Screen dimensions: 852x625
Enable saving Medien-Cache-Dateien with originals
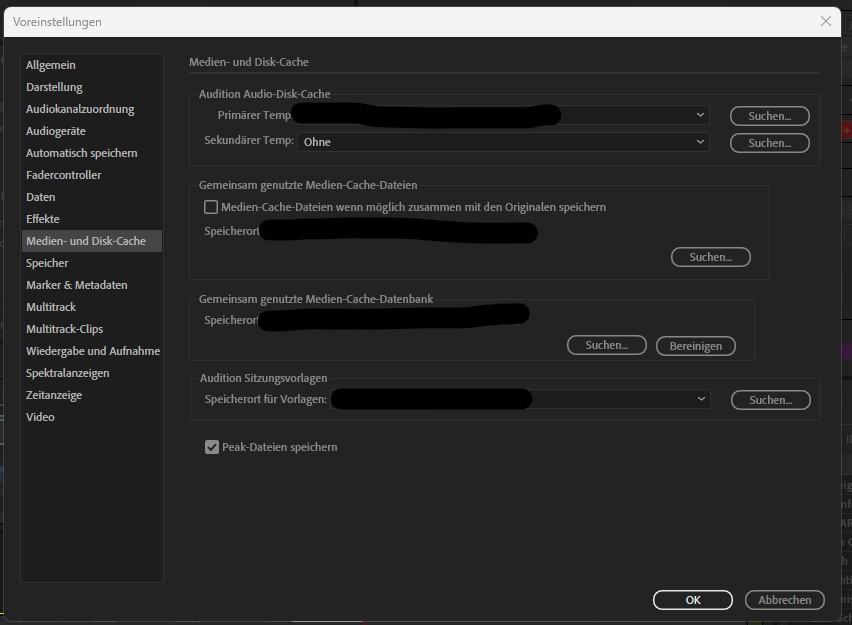pos(211,207)
